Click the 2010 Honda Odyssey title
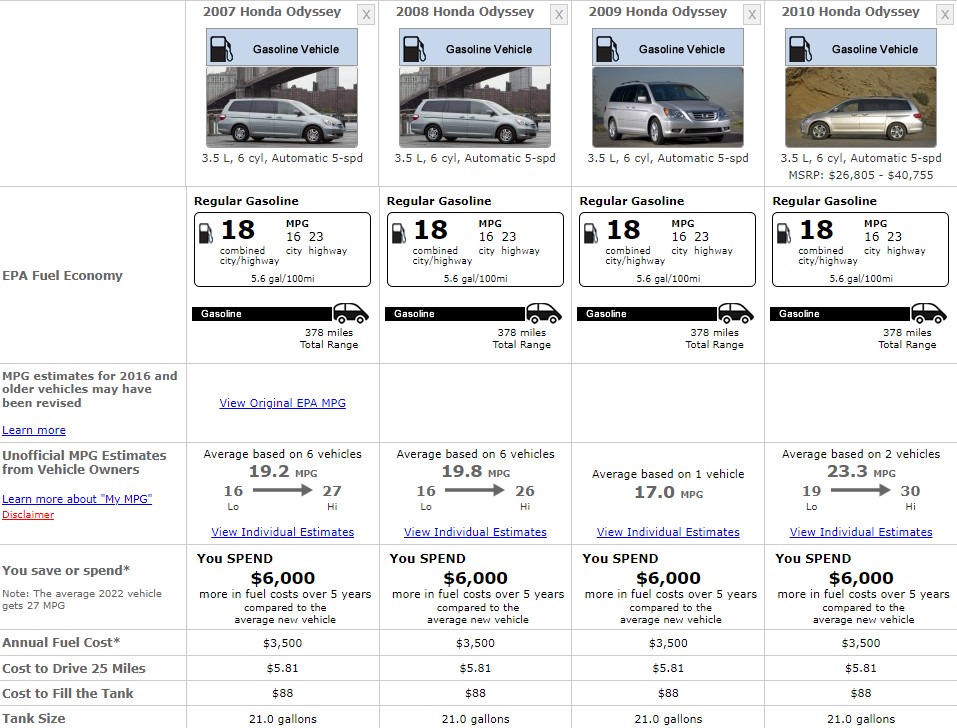This screenshot has height=728, width=957. coord(851,12)
